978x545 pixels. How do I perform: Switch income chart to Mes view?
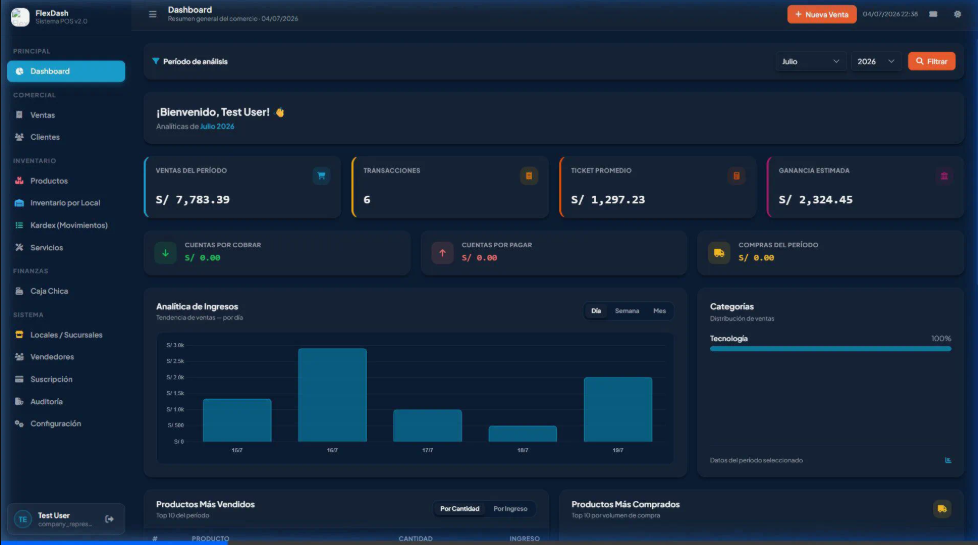pos(659,311)
